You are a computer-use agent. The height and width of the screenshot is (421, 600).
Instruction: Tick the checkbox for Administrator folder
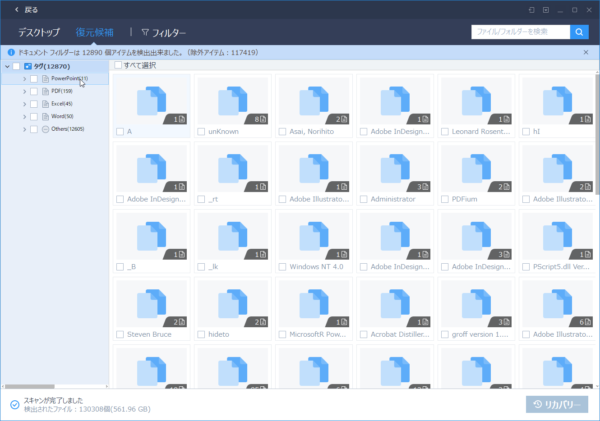[364, 199]
